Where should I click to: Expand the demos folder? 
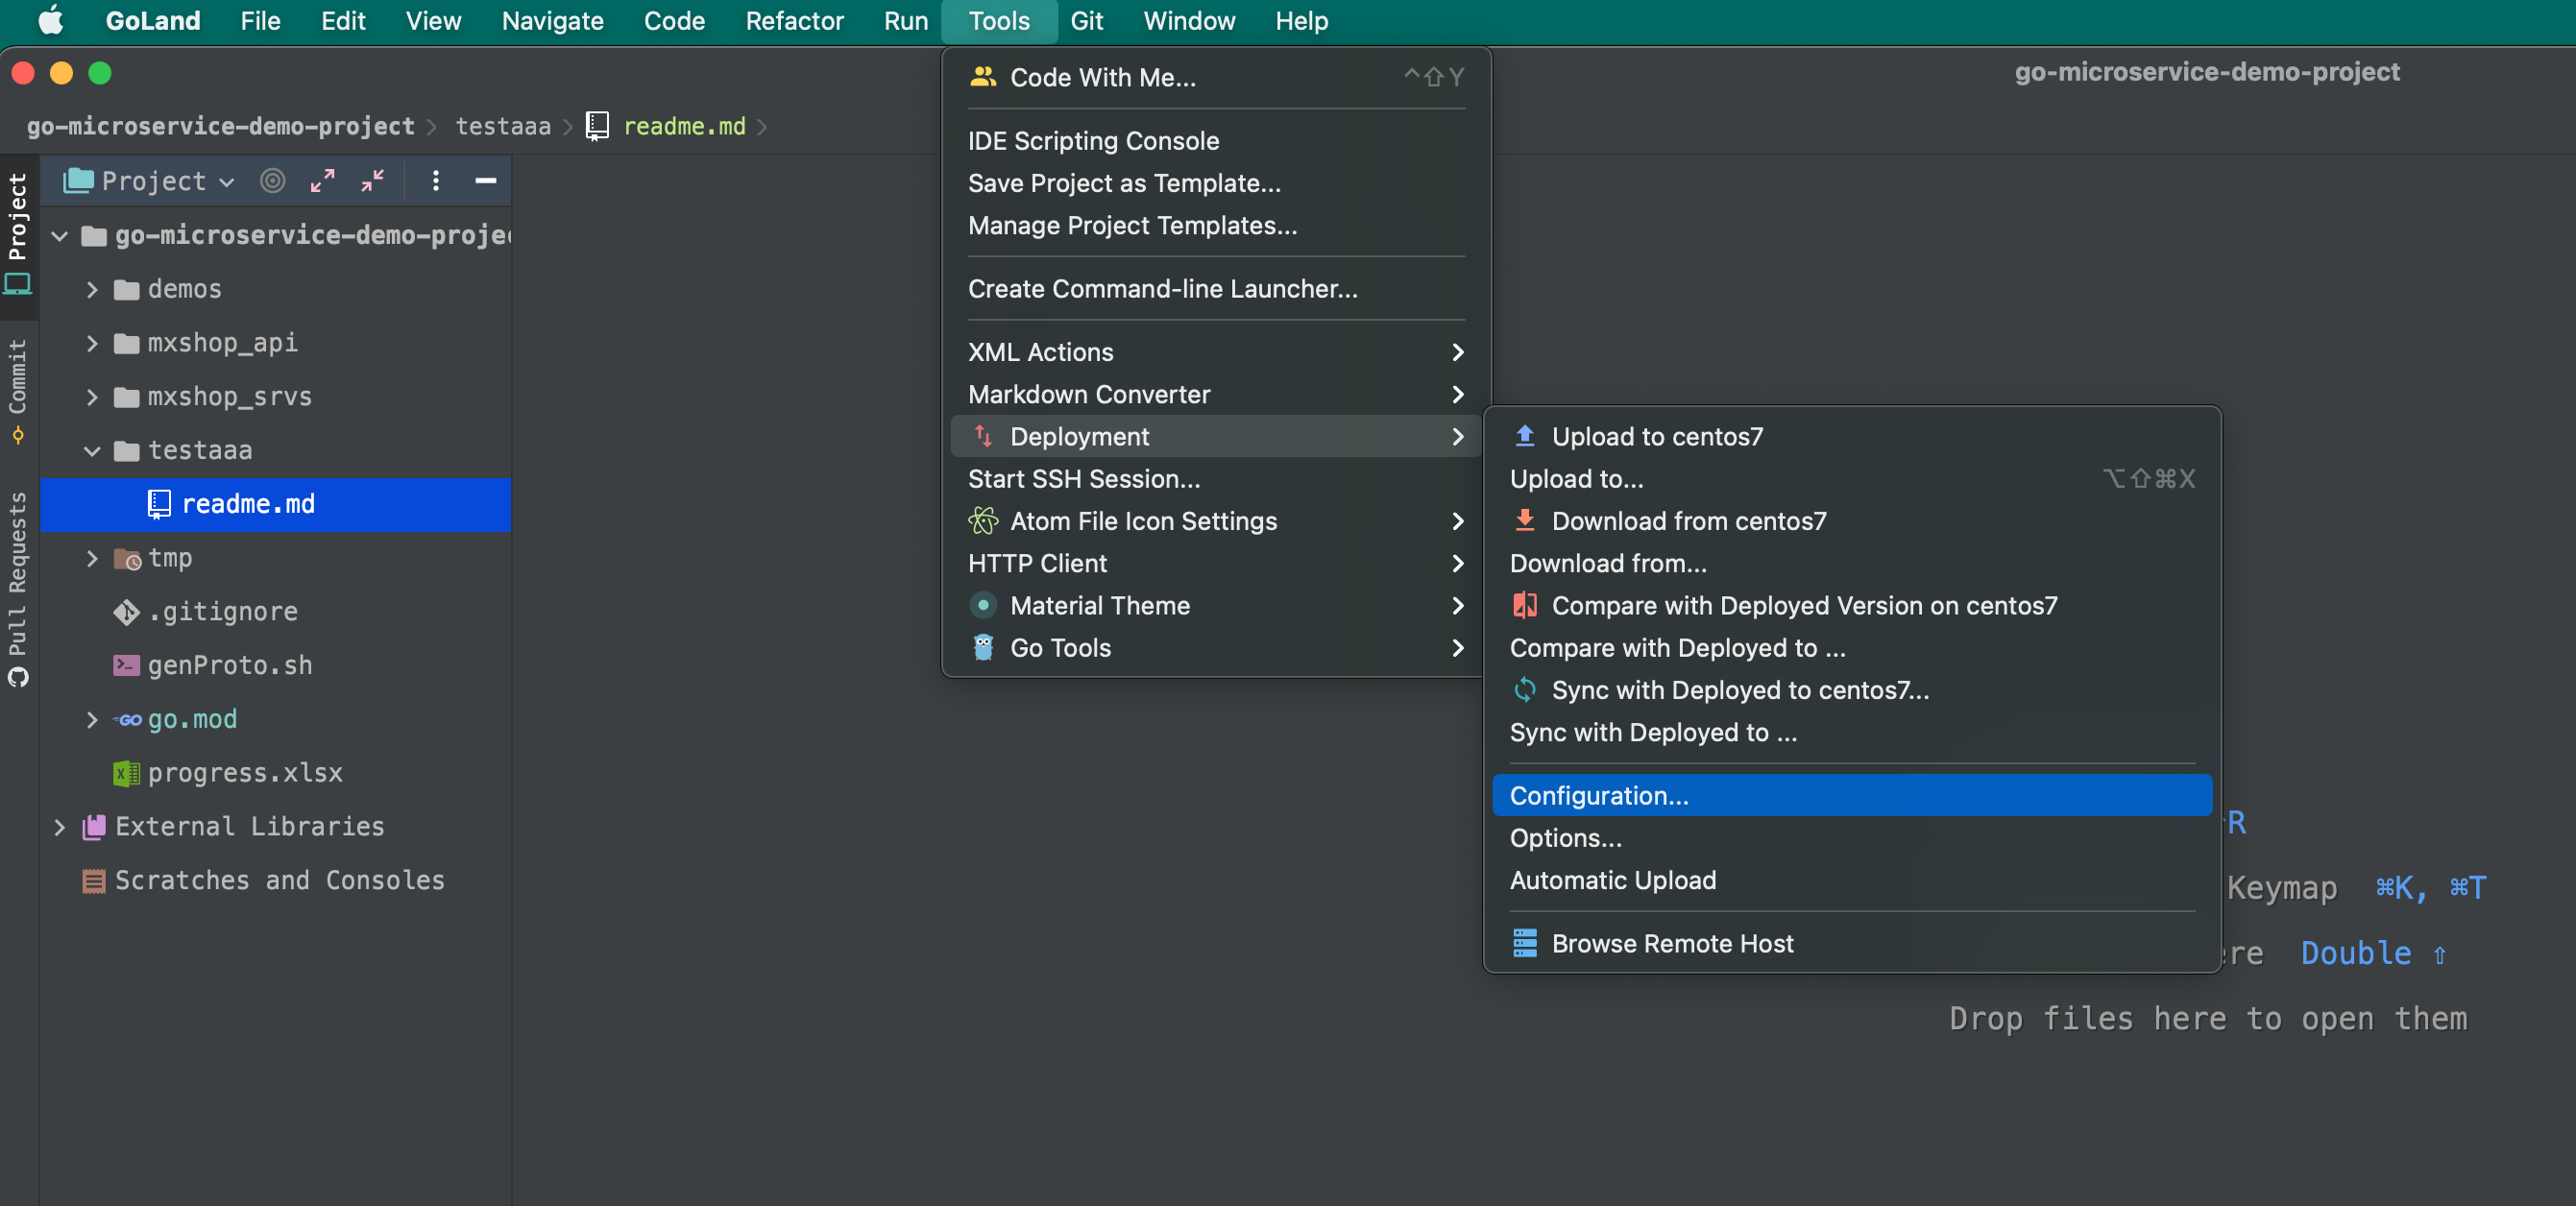point(92,290)
